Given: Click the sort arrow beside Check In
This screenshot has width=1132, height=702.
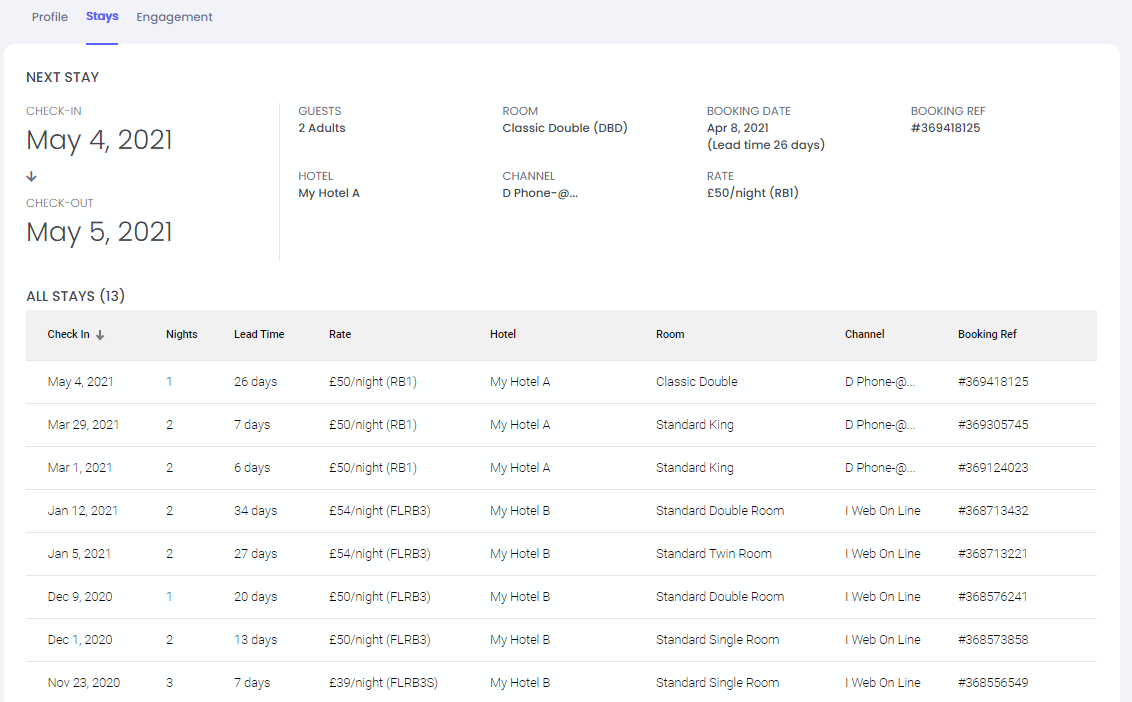Looking at the screenshot, I should (x=100, y=335).
